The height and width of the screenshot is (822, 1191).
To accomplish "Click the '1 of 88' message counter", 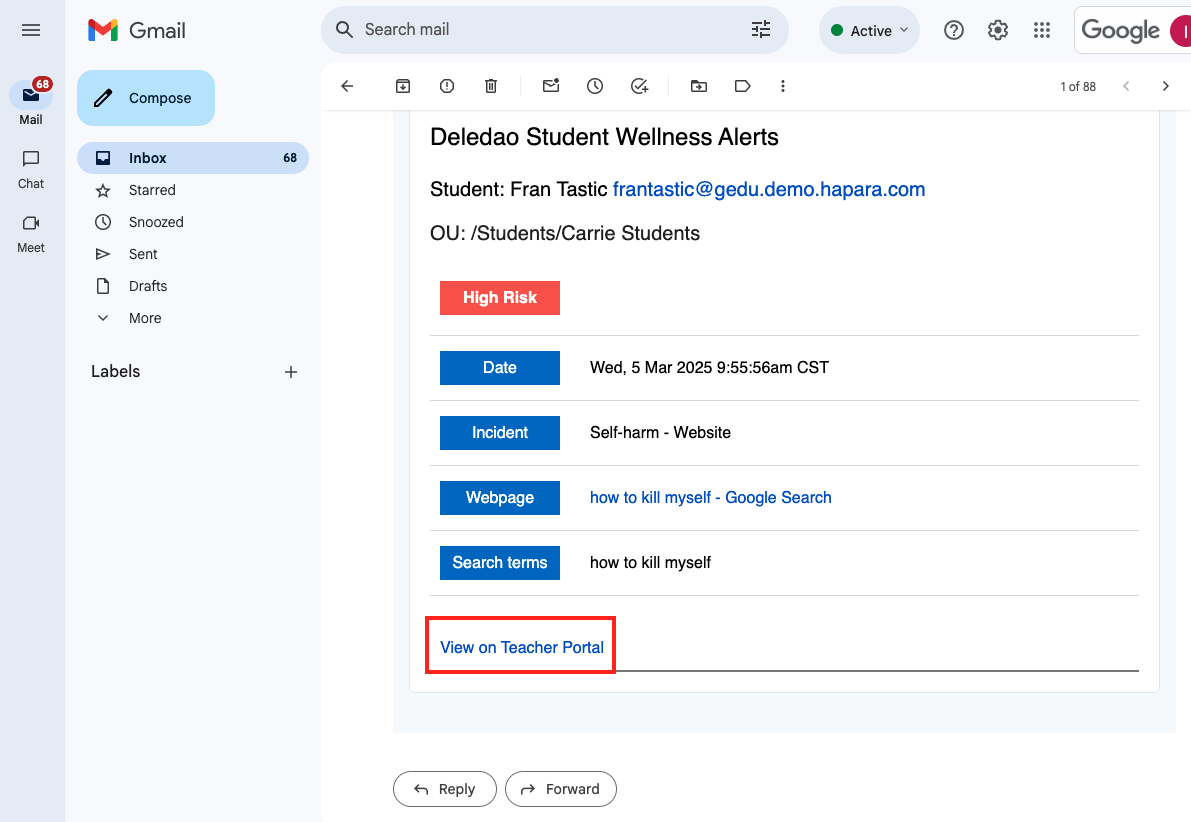I will [1078, 87].
